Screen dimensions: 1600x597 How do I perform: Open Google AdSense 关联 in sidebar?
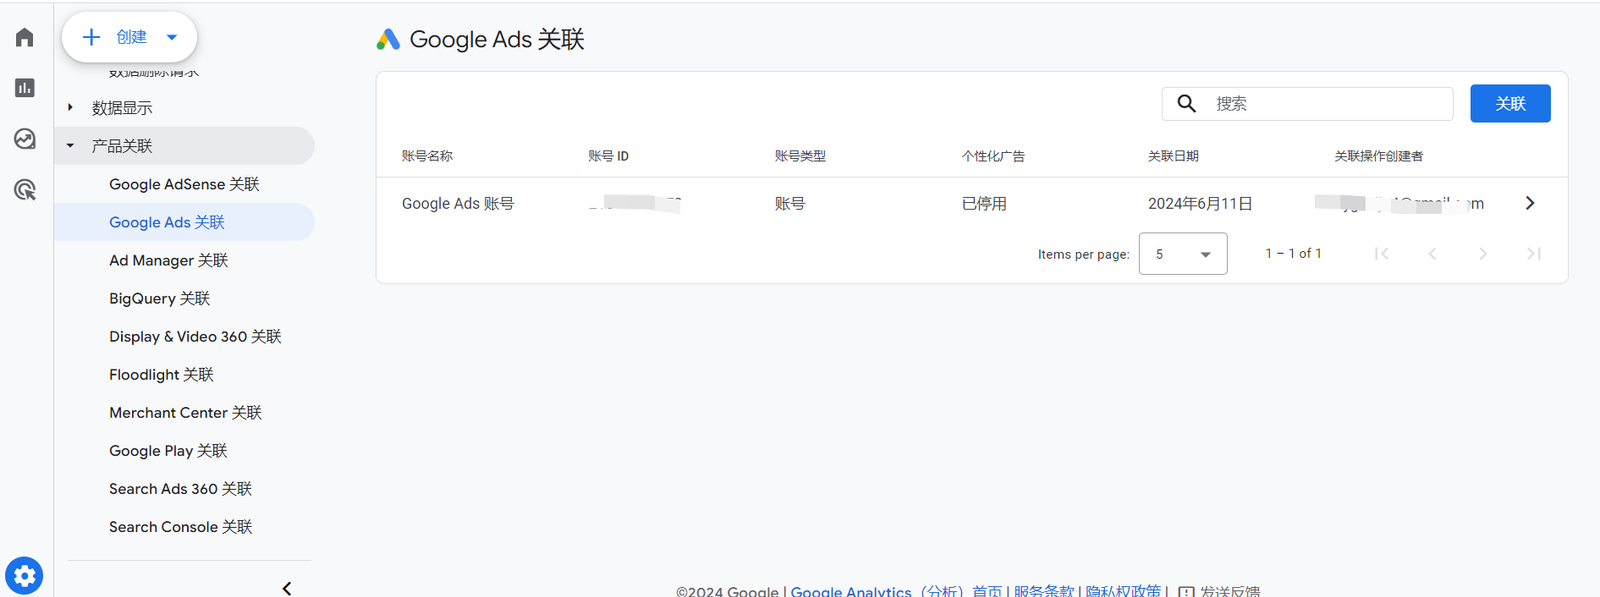[184, 184]
